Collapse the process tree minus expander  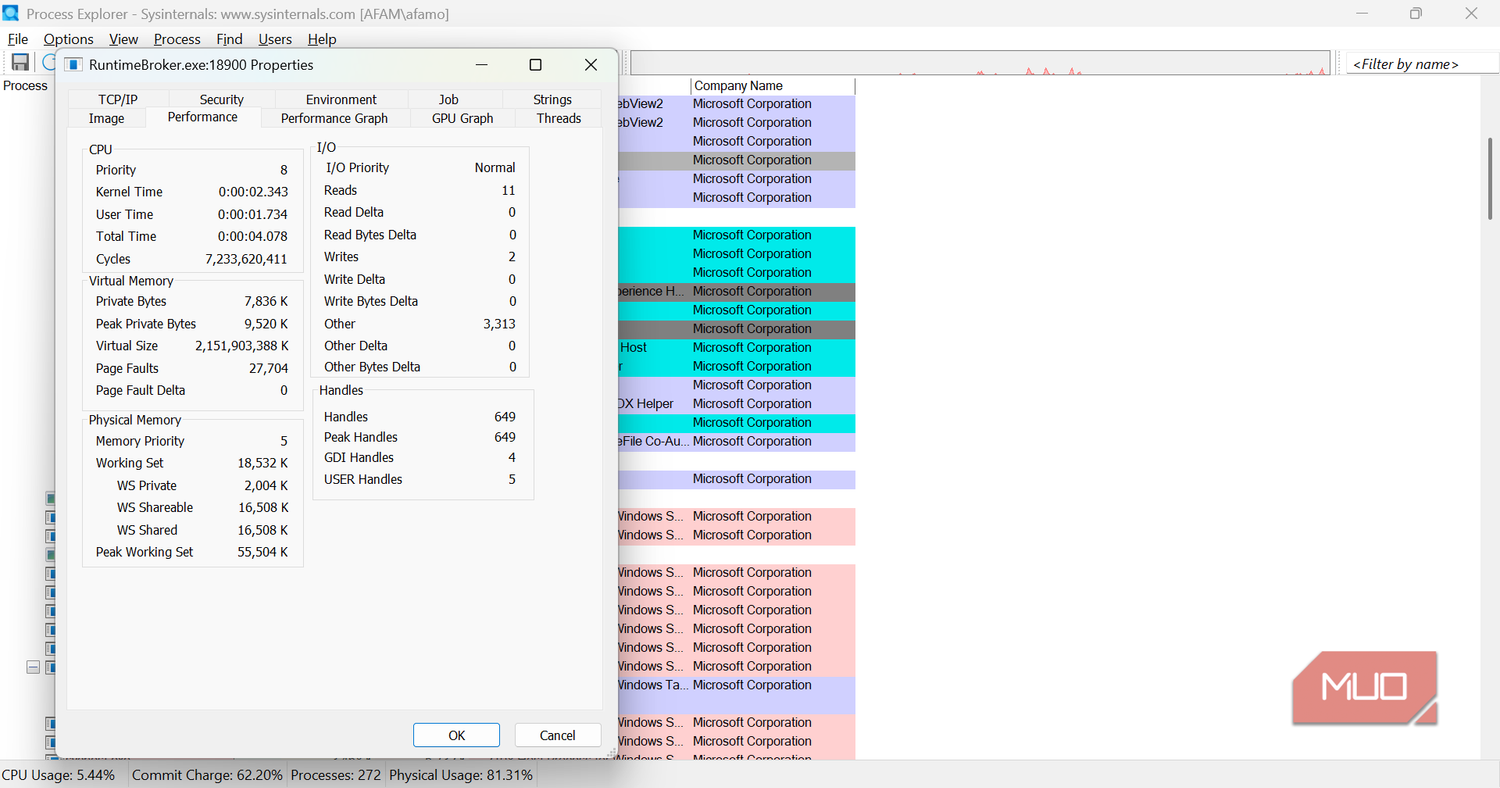(33, 667)
